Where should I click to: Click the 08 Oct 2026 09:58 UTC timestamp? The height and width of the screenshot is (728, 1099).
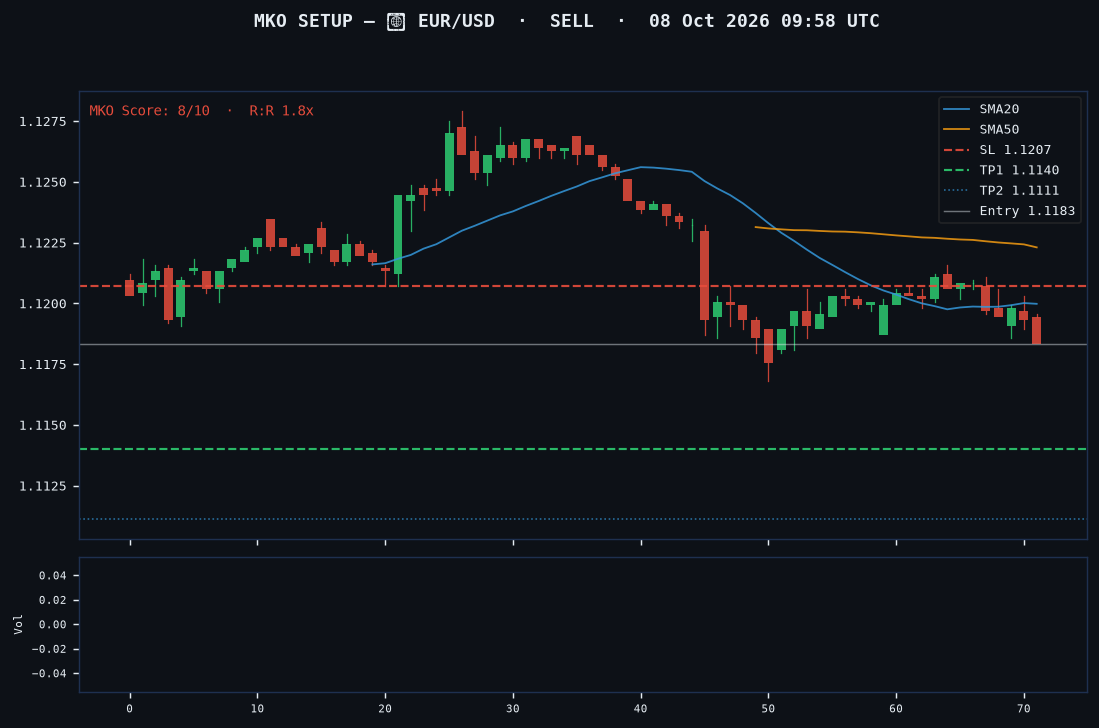[764, 21]
